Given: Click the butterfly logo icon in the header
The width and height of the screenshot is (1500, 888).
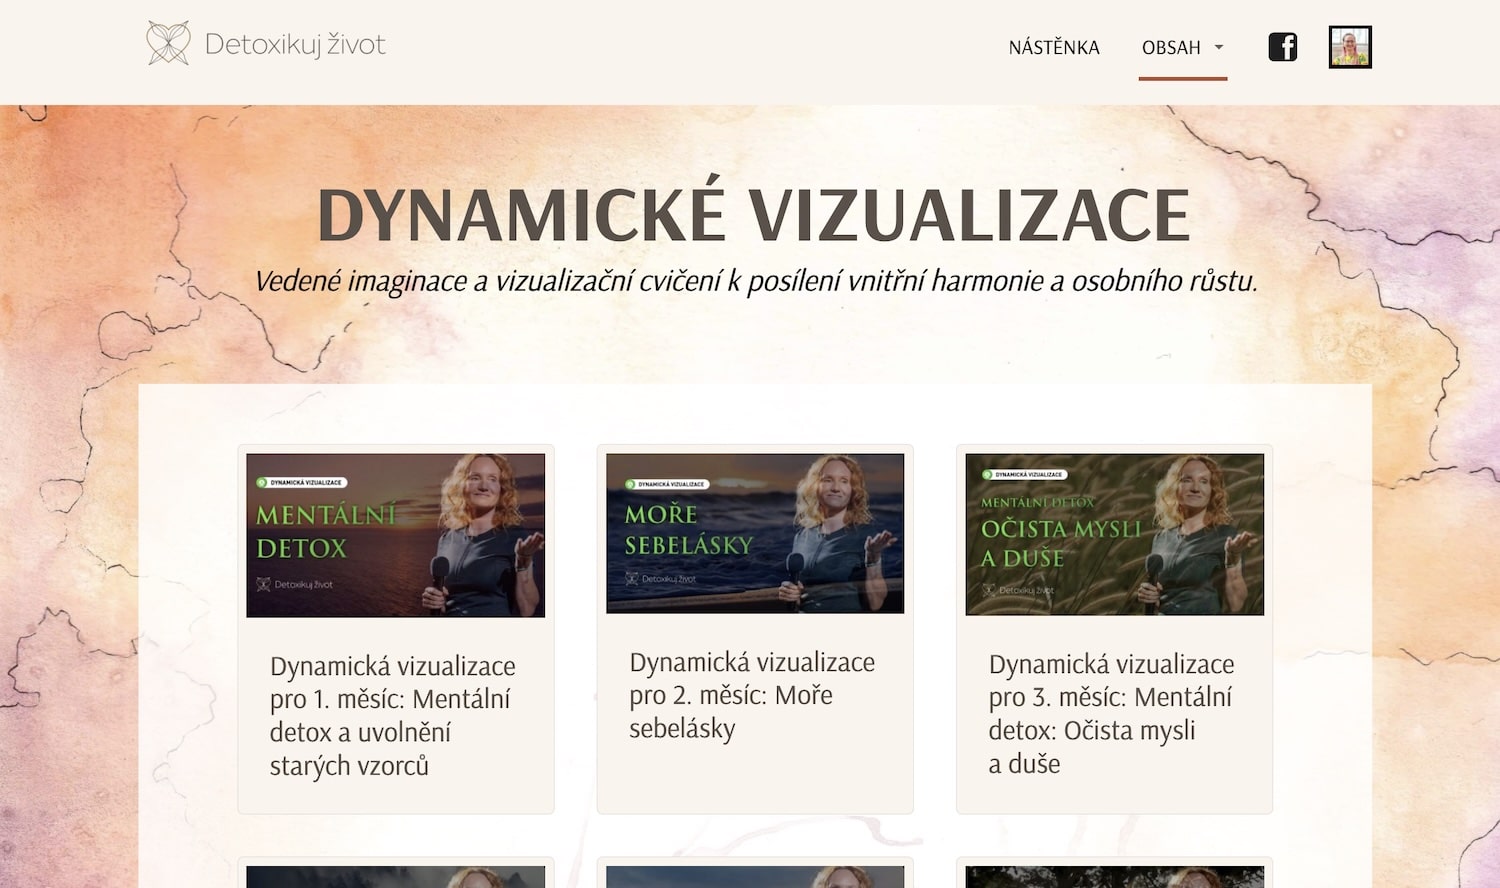Looking at the screenshot, I should pos(167,44).
